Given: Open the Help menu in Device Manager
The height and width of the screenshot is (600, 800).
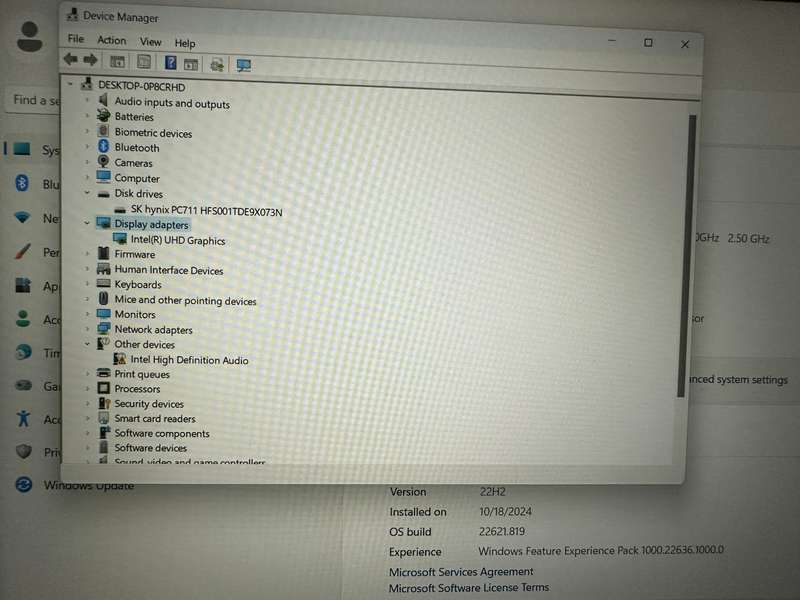Looking at the screenshot, I should pos(185,43).
